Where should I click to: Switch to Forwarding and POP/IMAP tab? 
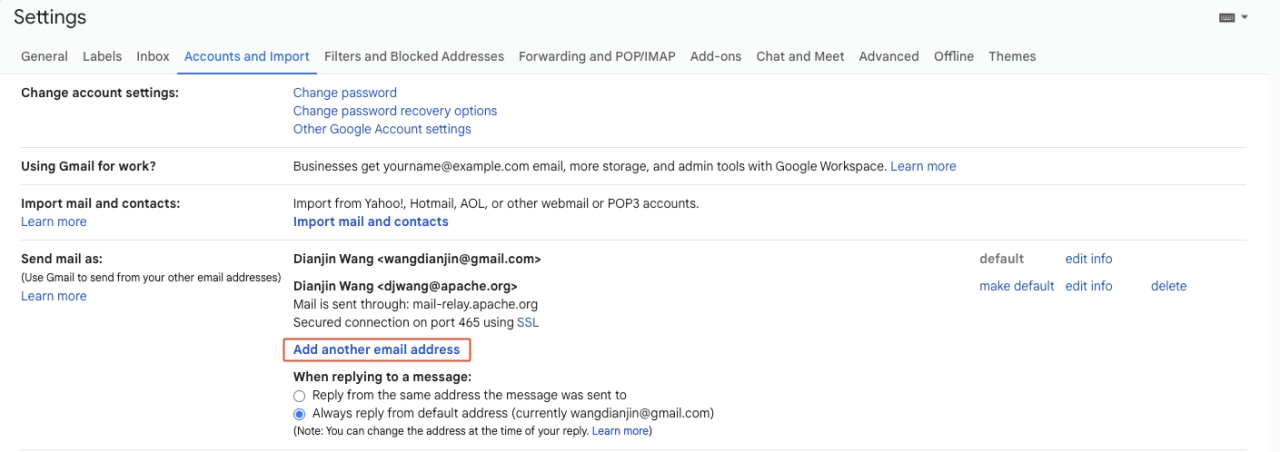pos(597,57)
